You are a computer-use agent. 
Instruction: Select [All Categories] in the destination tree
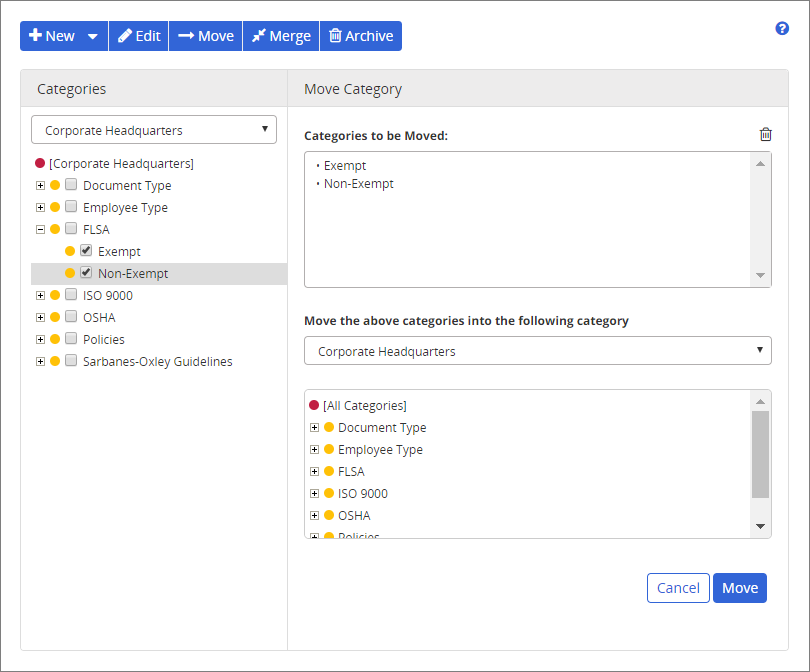[x=364, y=405]
